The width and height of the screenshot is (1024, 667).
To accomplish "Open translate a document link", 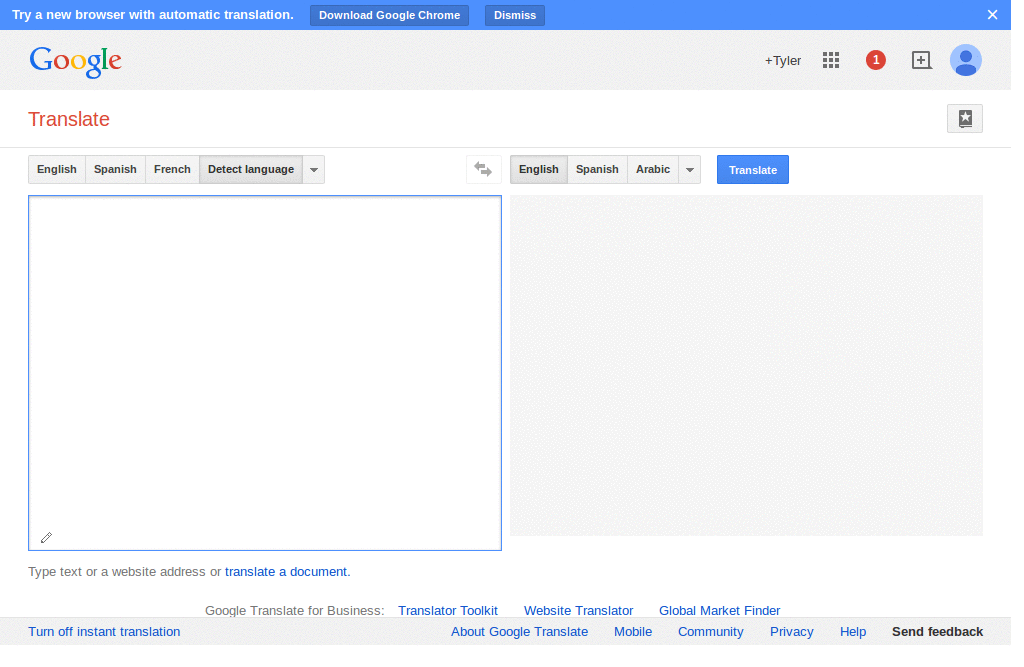I will (286, 572).
